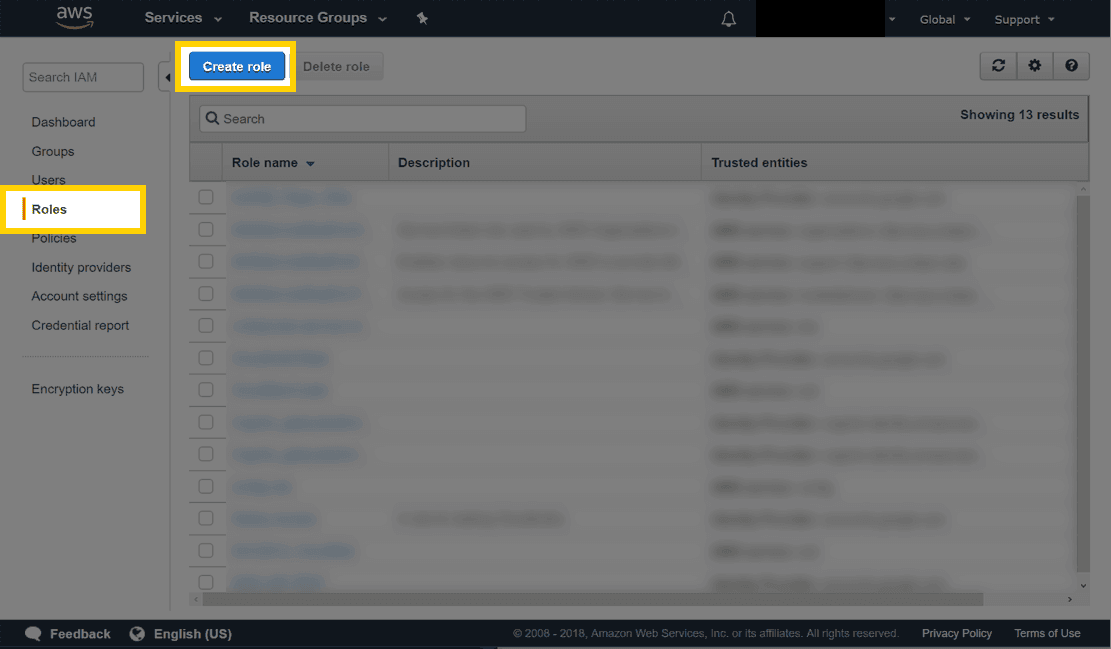1111x649 pixels.
Task: Click the Create role button
Action: tap(237, 66)
